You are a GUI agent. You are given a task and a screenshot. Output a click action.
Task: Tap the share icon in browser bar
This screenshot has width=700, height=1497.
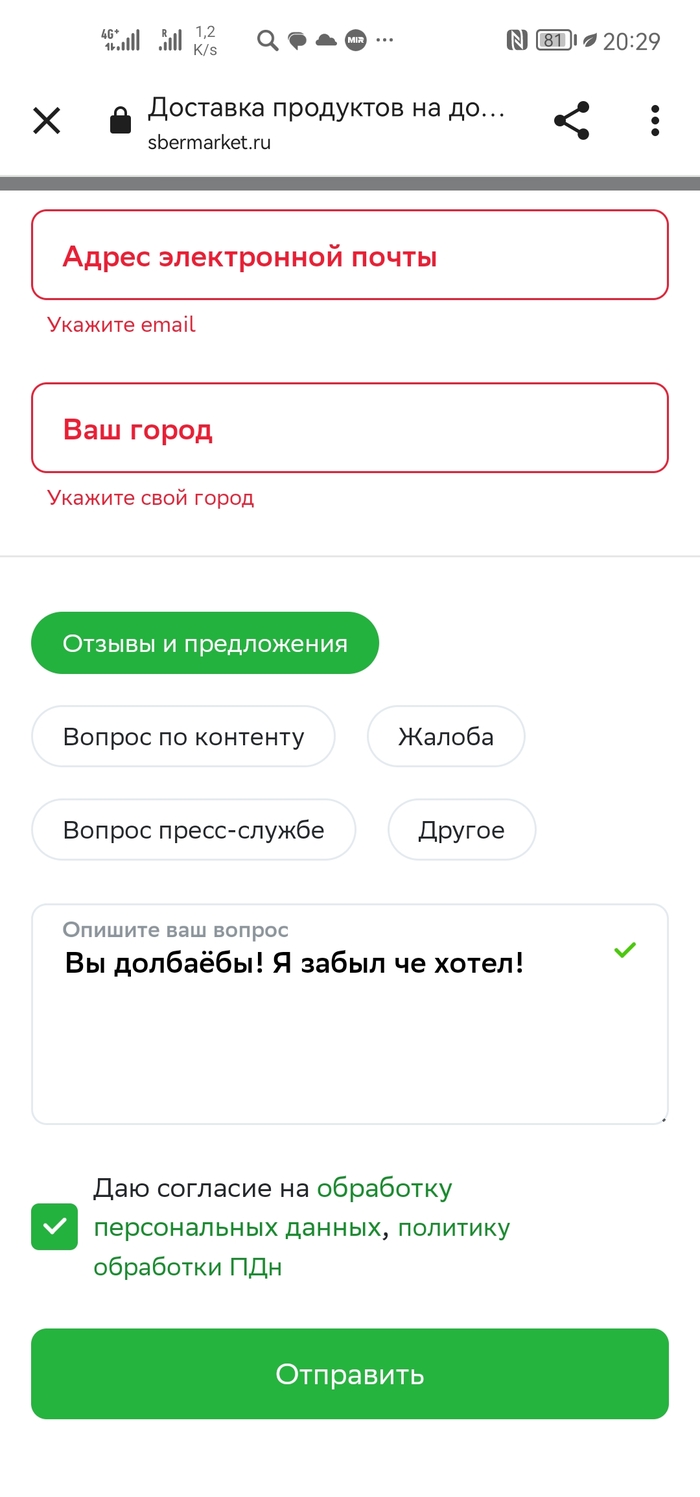572,121
